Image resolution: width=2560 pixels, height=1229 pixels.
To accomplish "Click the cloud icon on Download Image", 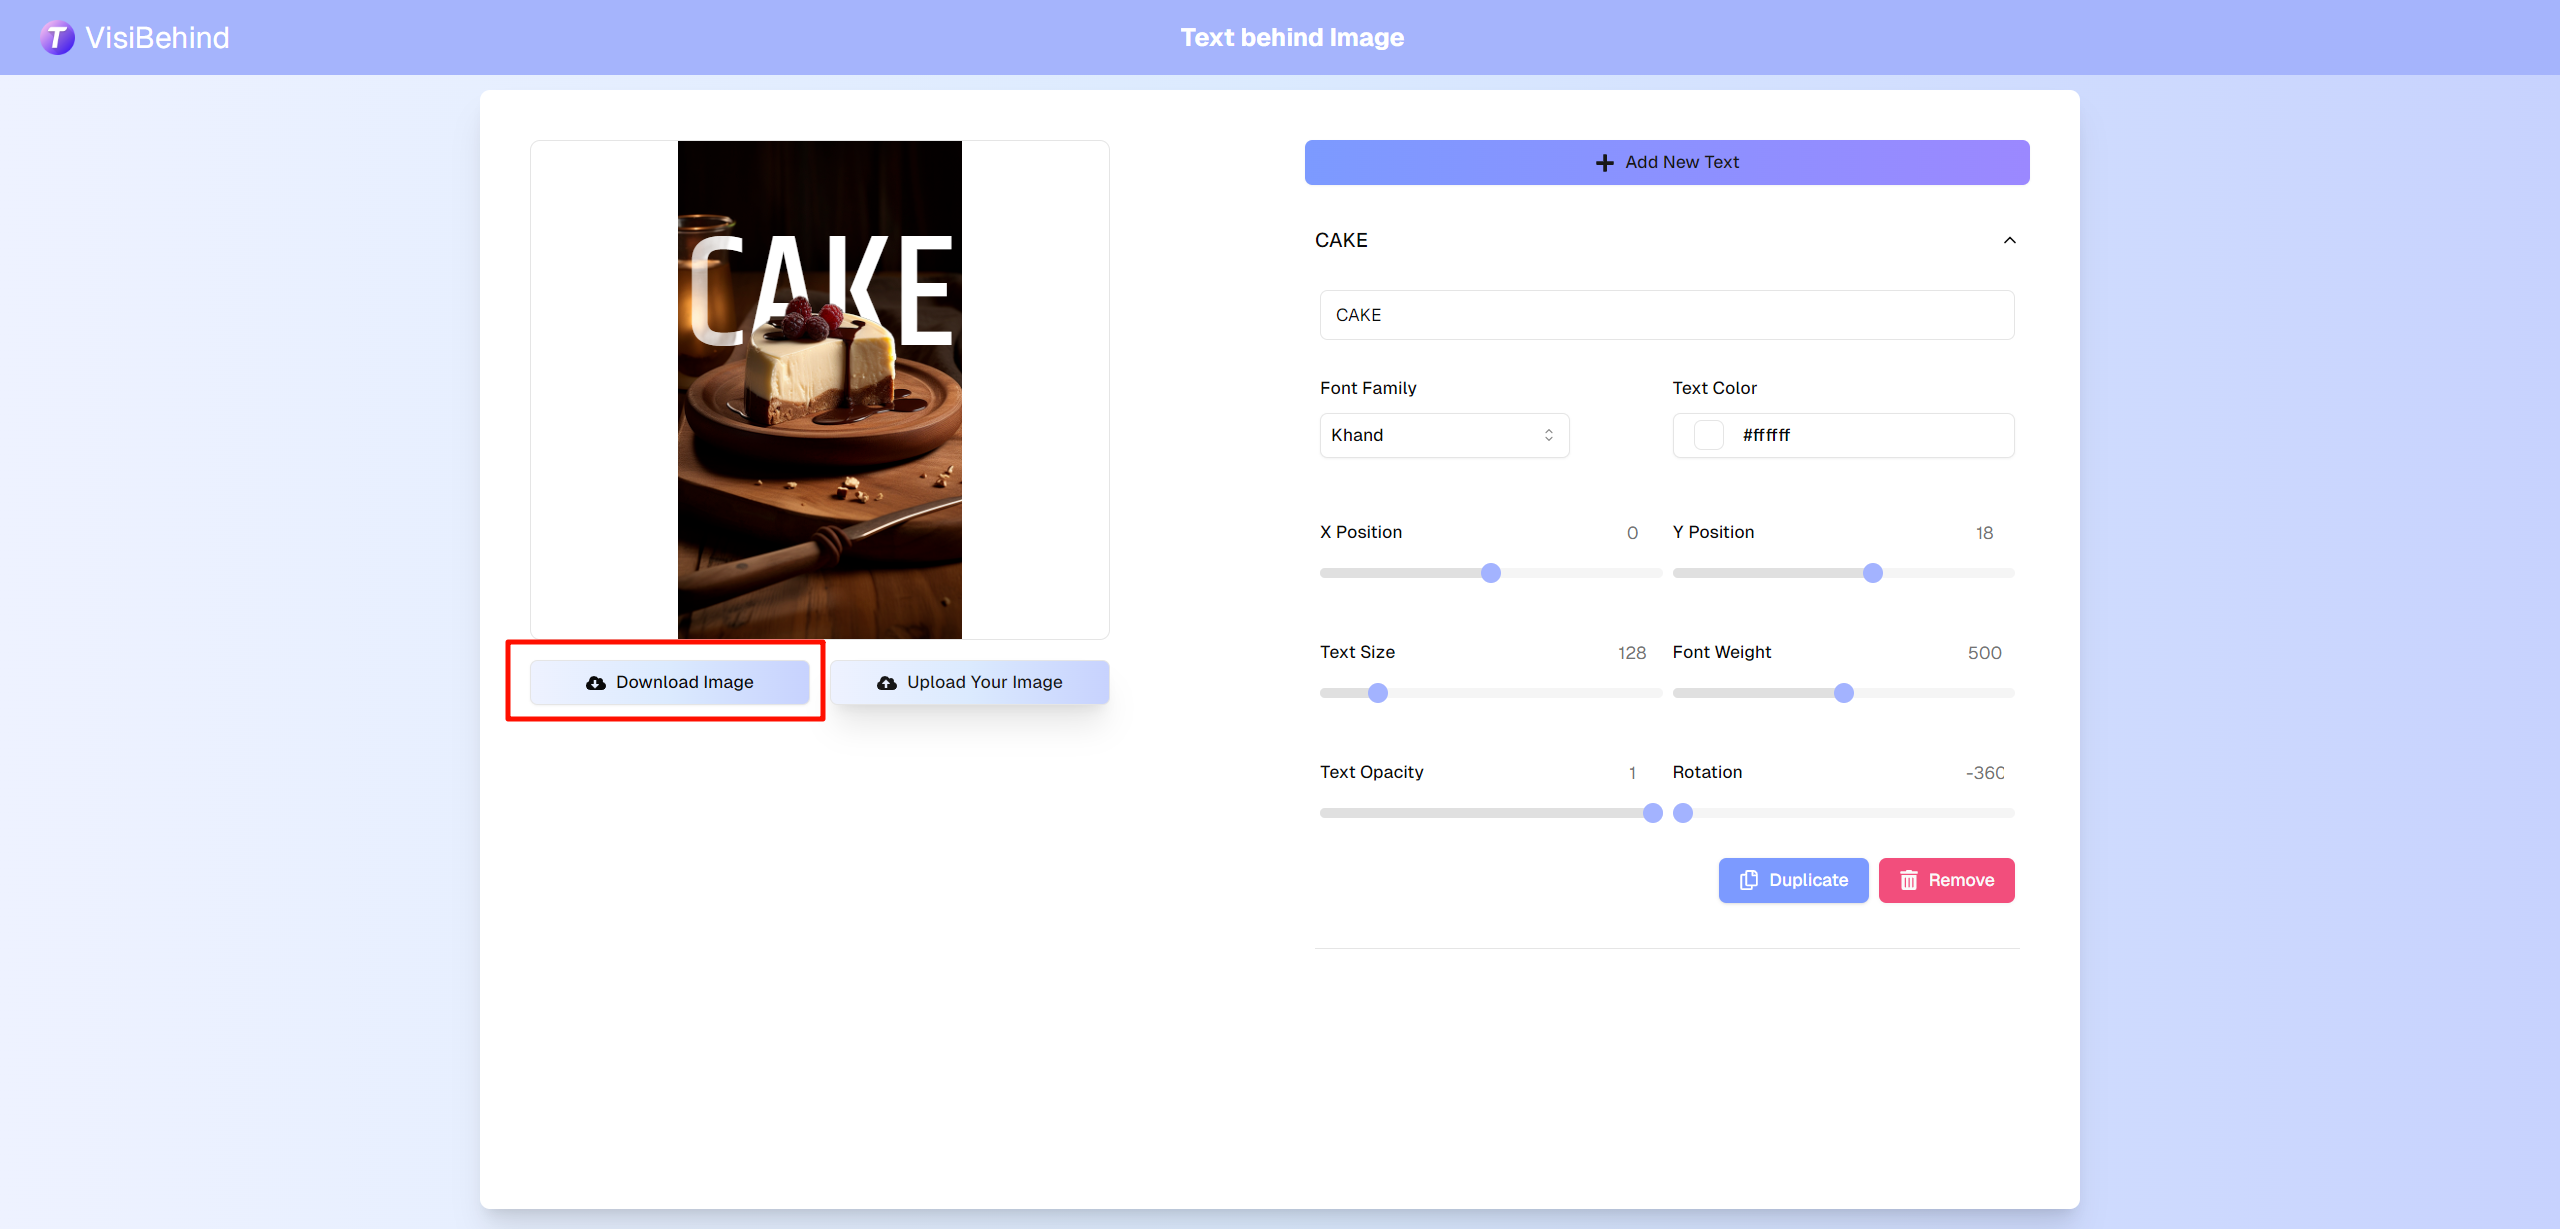I will click(596, 683).
